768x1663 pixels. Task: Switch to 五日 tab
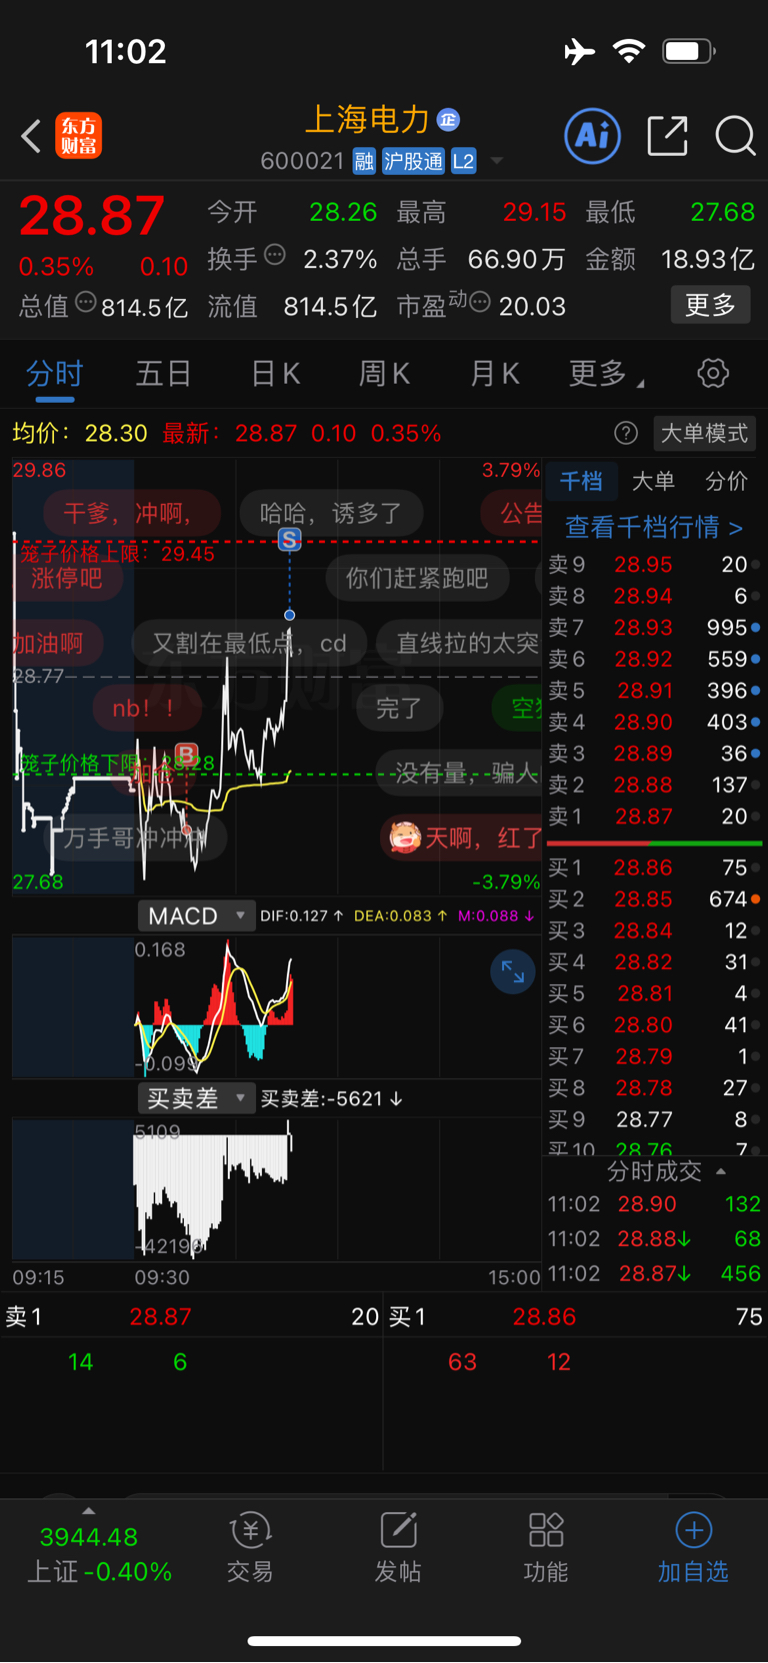point(163,374)
